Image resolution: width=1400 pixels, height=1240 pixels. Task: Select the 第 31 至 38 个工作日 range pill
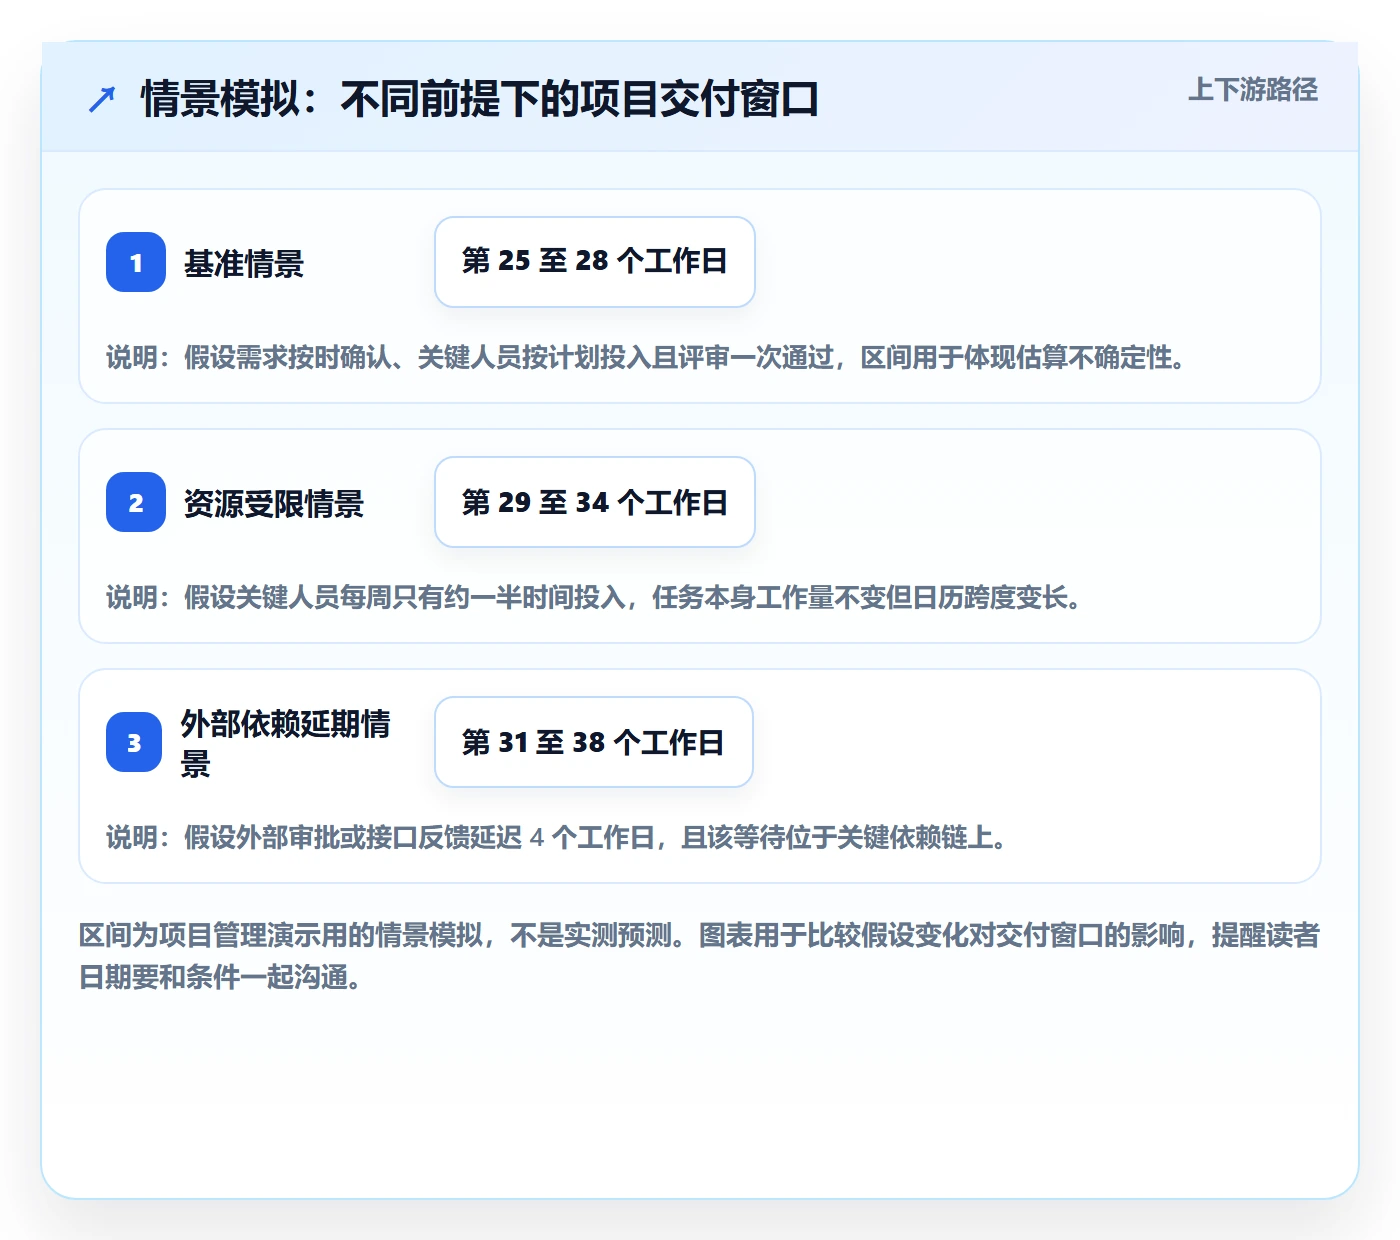coord(594,742)
